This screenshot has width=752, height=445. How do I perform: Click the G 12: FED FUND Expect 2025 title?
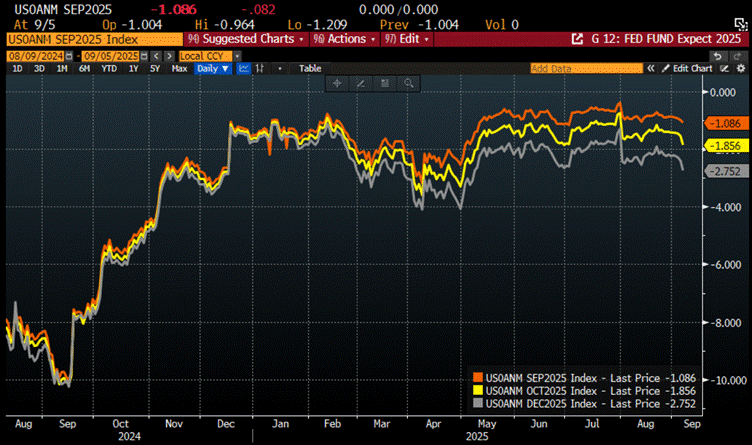(x=667, y=39)
